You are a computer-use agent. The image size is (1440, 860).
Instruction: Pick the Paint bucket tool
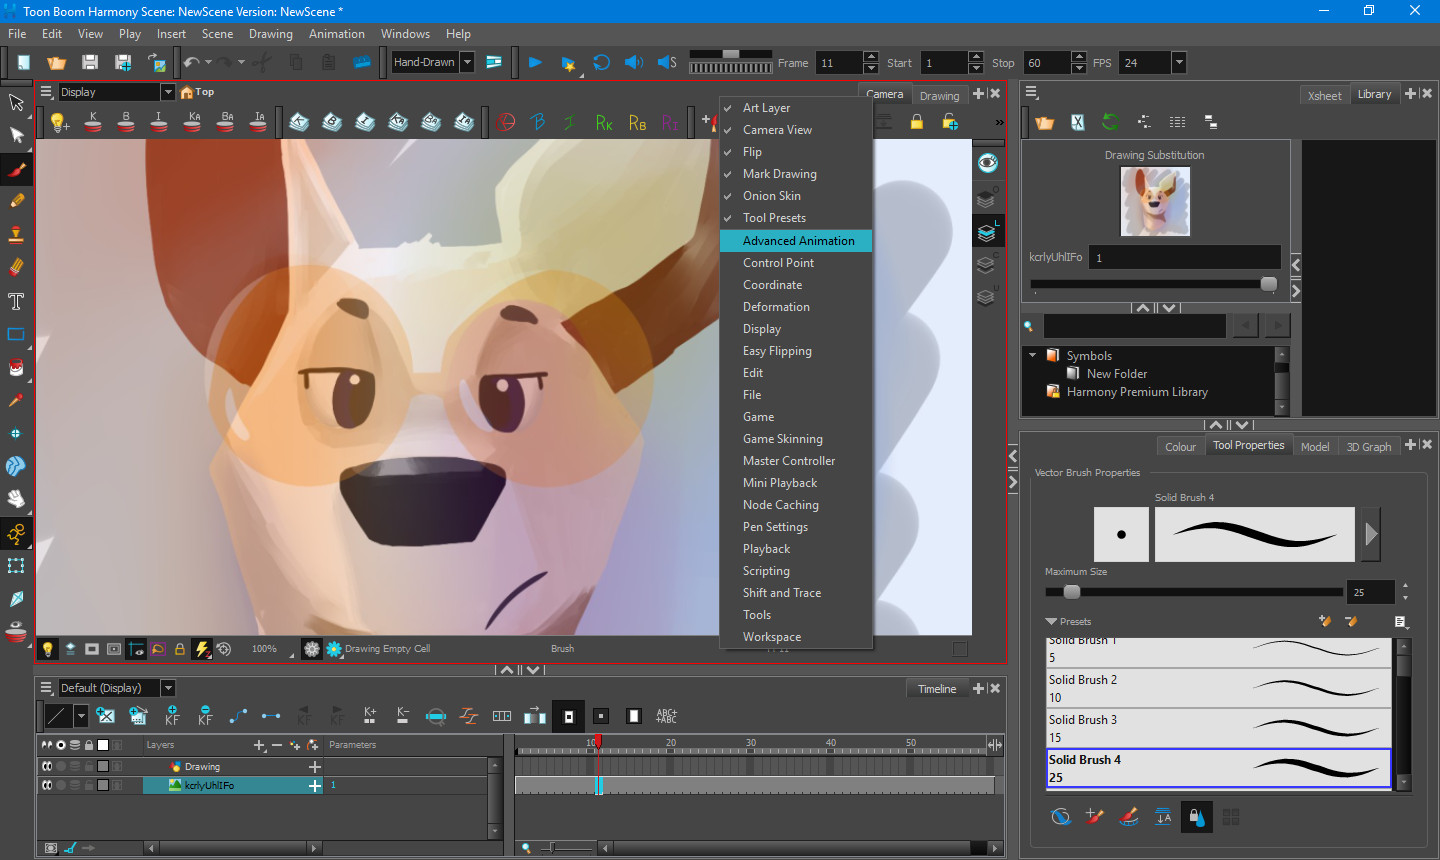pyautogui.click(x=16, y=367)
